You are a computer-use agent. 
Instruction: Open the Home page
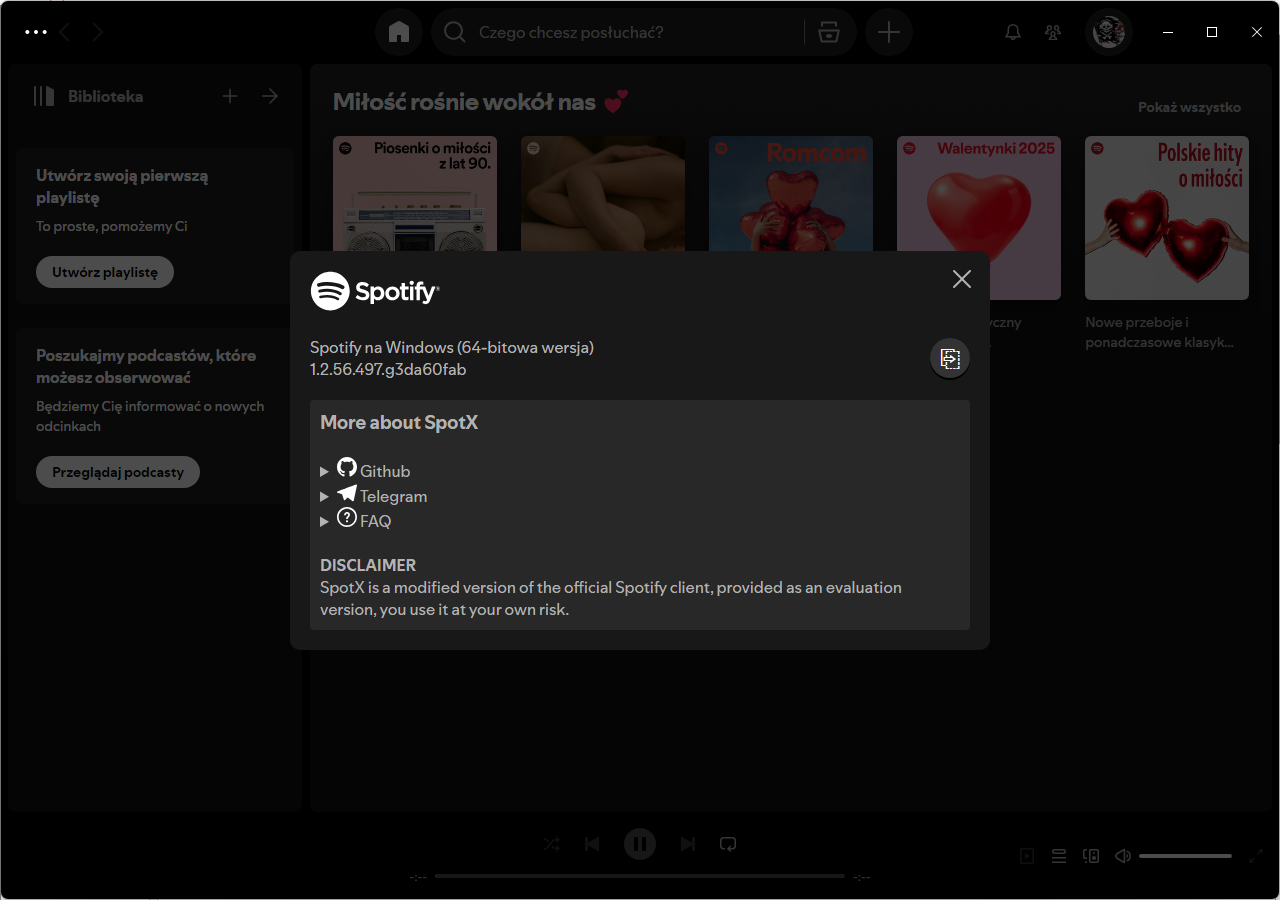pyautogui.click(x=399, y=32)
